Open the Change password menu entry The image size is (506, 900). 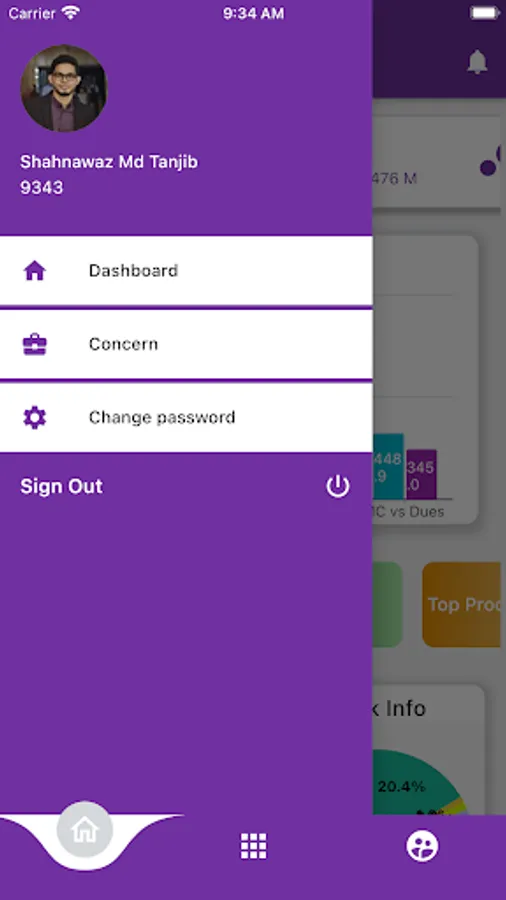tap(186, 417)
